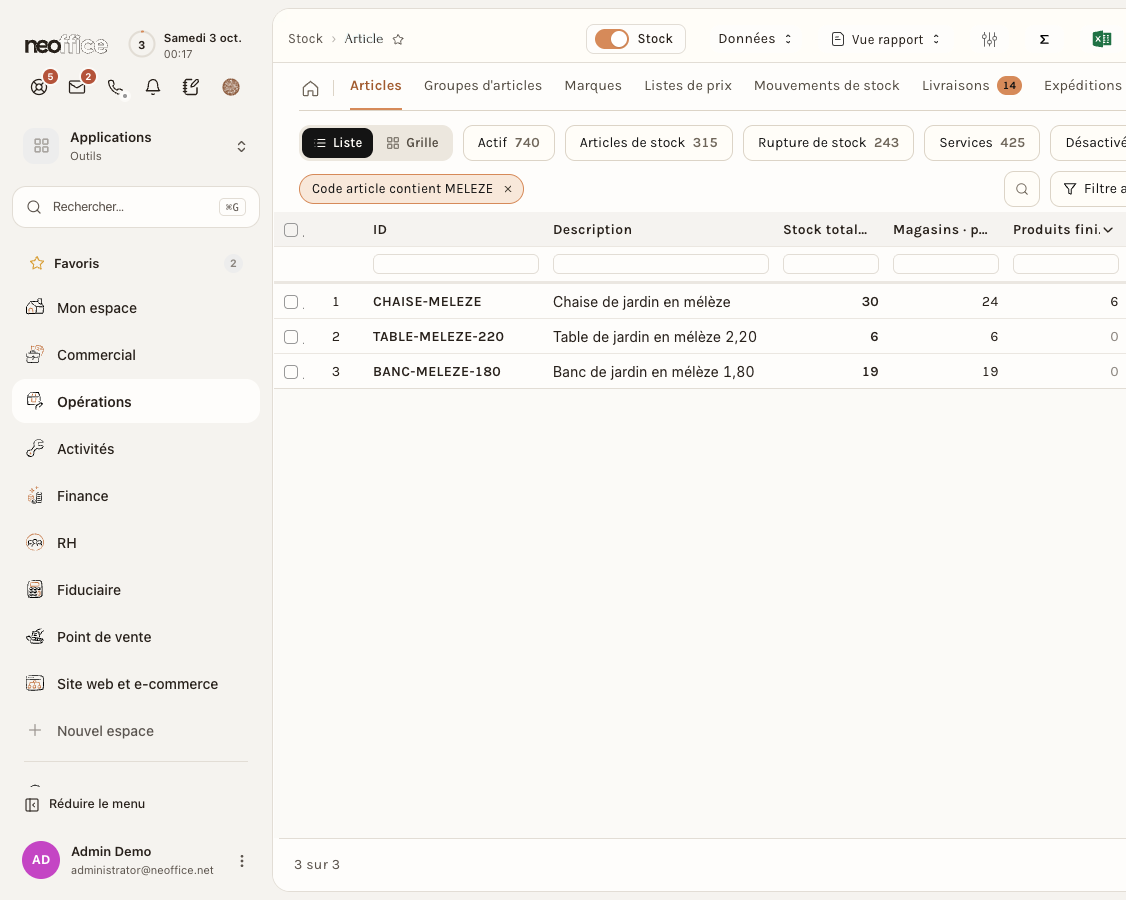The height and width of the screenshot is (900, 1126).
Task: Click the Stock total column filter input
Action: tap(831, 264)
